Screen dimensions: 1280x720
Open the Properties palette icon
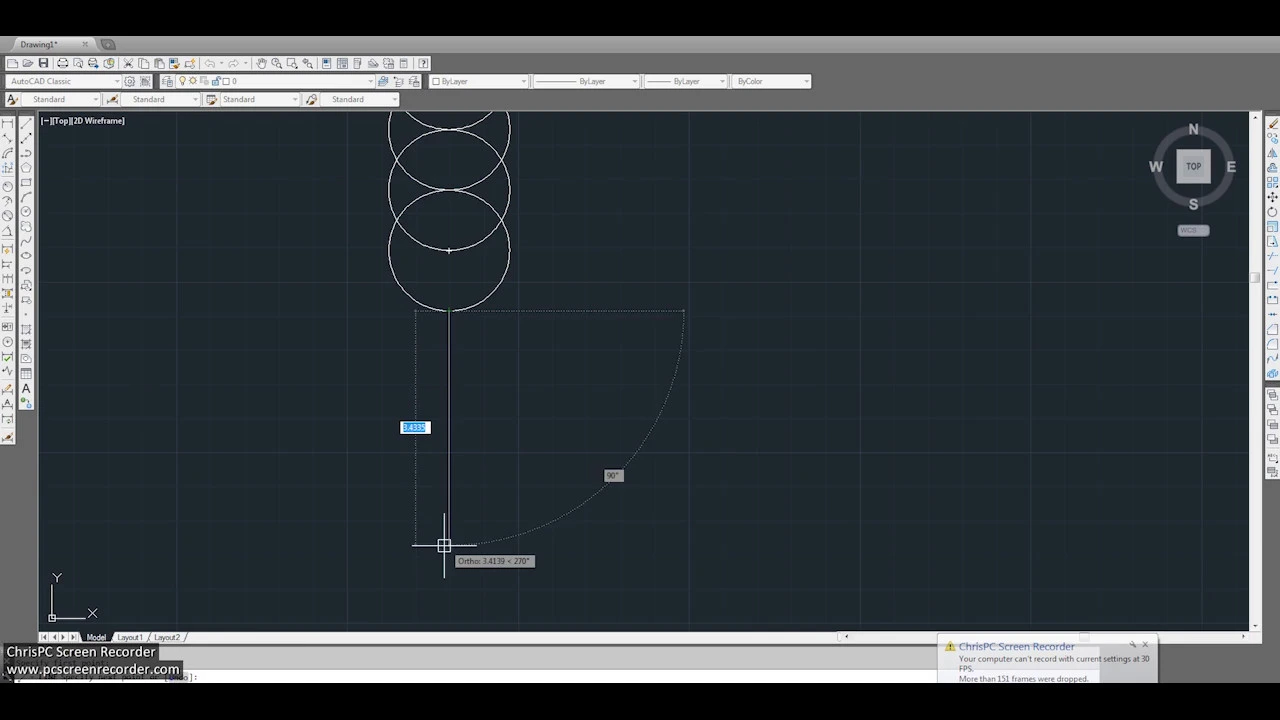[x=326, y=63]
